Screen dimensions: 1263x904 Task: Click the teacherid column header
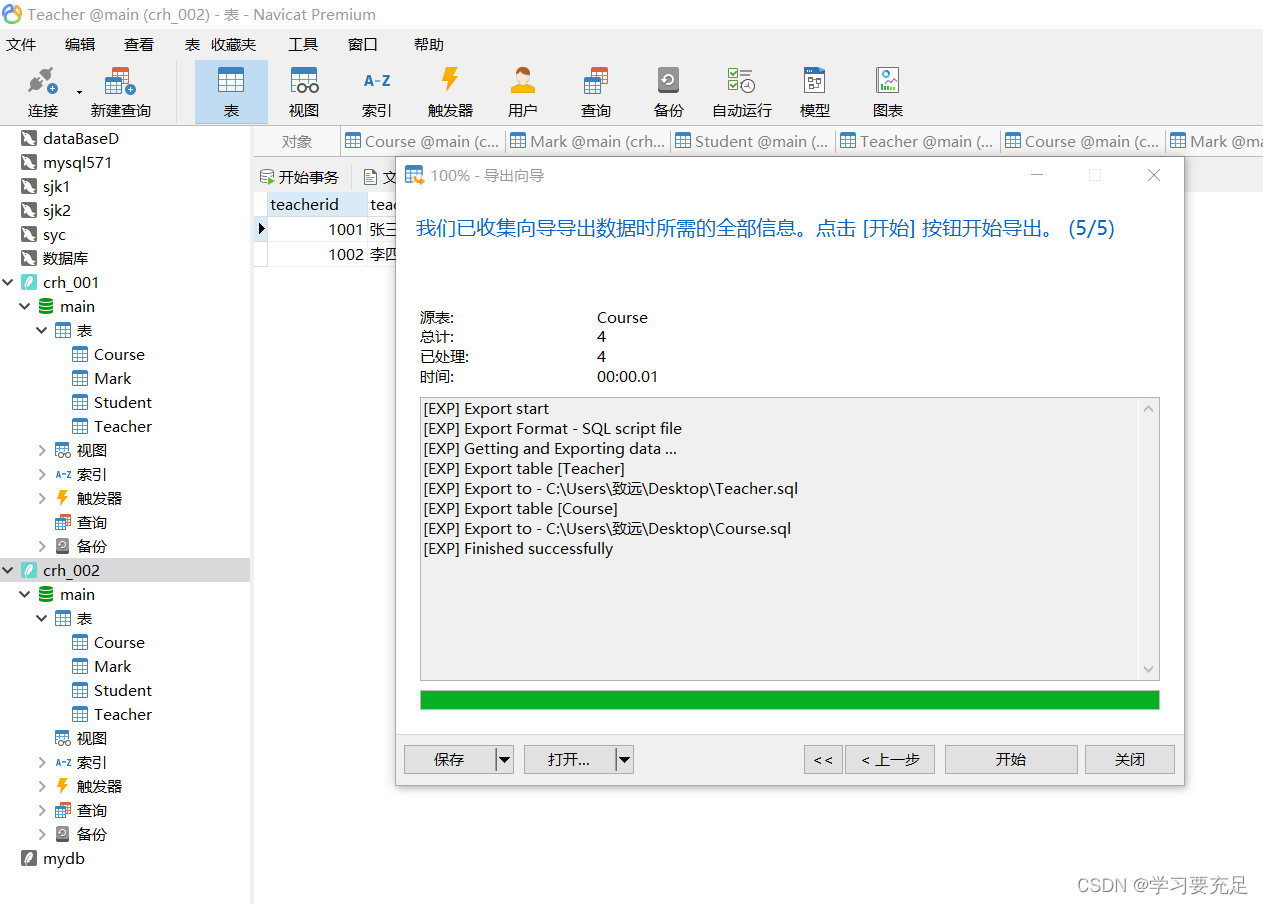[317, 204]
